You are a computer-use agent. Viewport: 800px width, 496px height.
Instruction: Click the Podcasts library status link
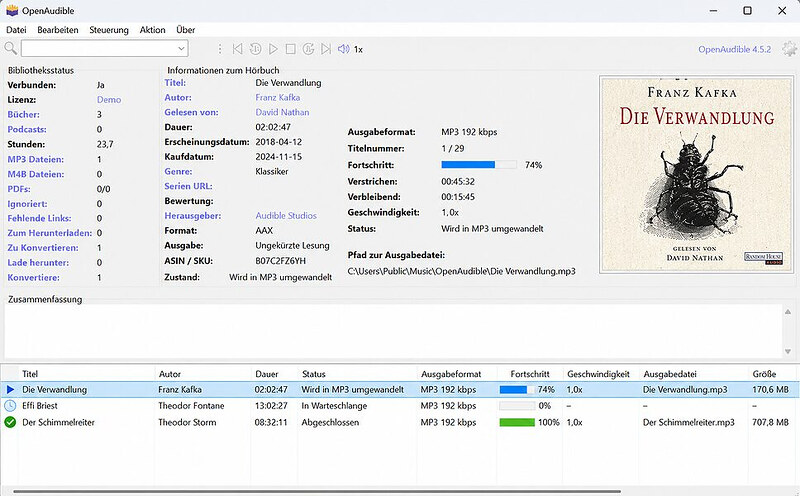tap(27, 129)
